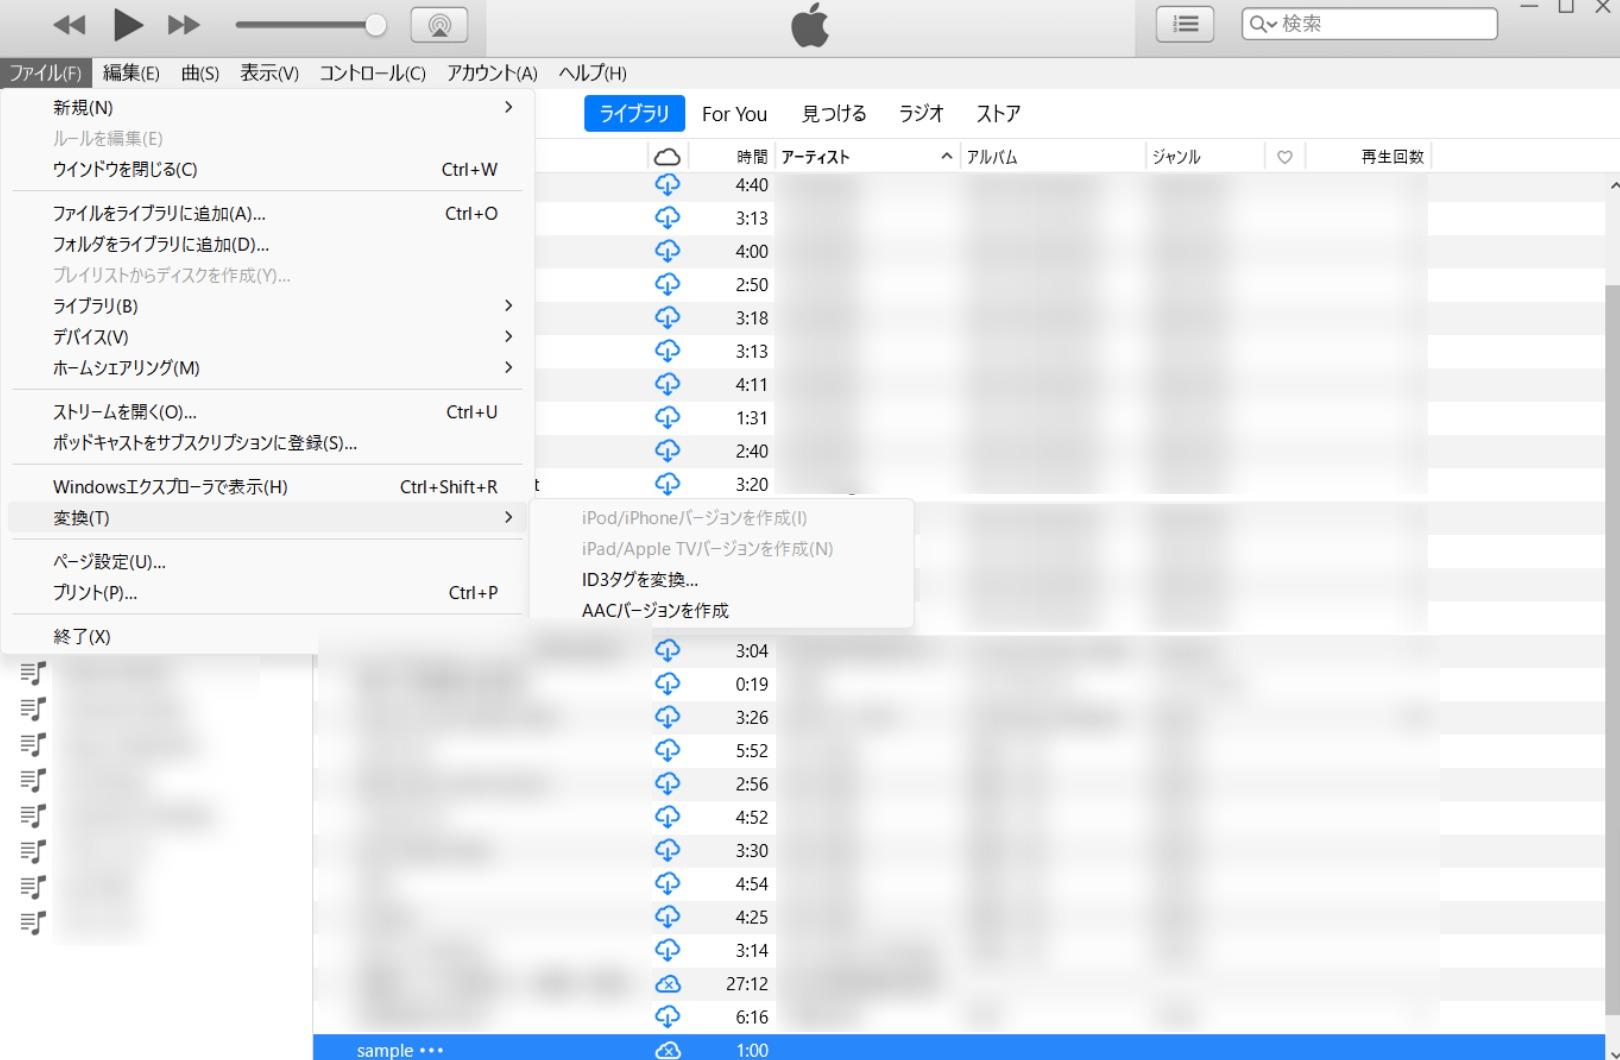The width and height of the screenshot is (1620, 1060).
Task: Download the 2:50 track via cloud icon
Action: click(x=667, y=285)
